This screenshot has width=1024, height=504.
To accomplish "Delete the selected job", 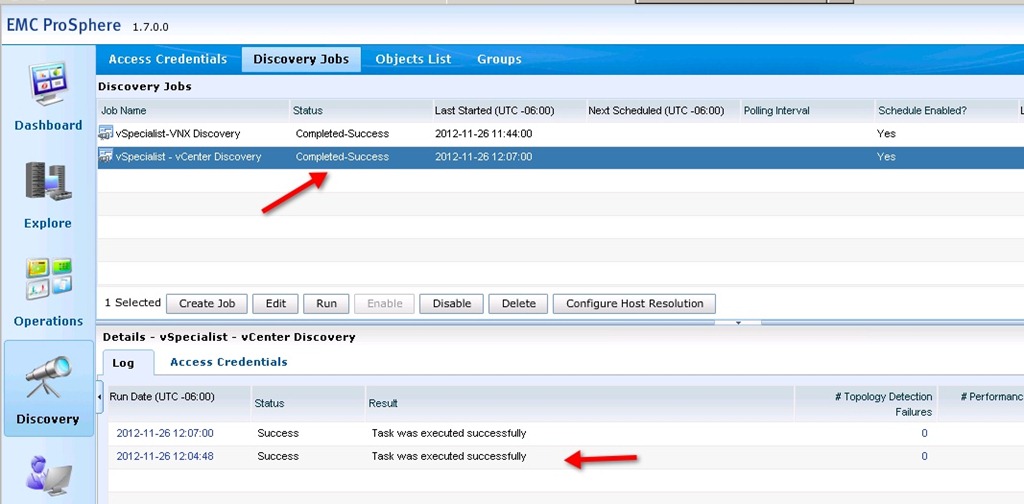I will pos(518,303).
